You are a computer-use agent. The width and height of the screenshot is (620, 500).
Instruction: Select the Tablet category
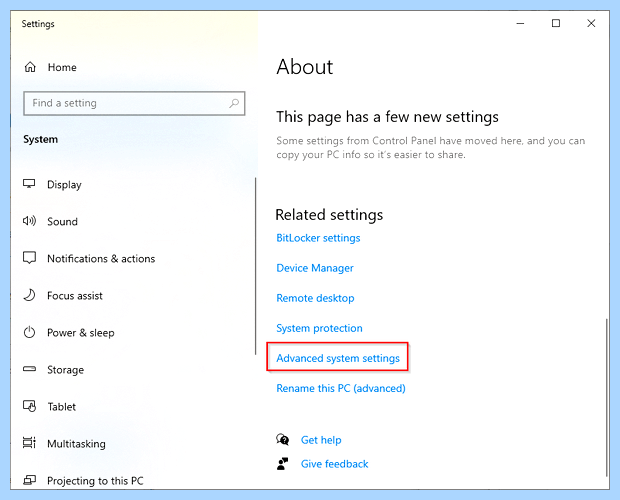click(x=62, y=407)
